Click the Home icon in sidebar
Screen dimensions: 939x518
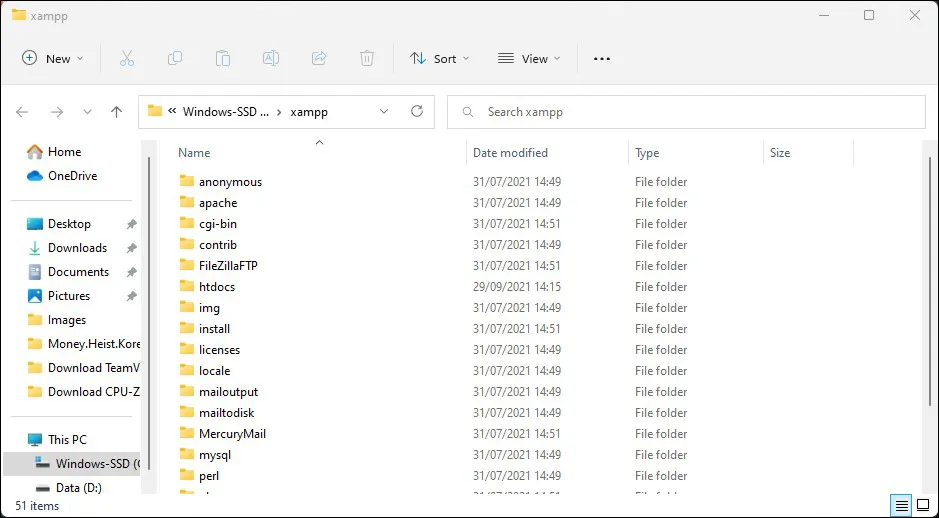[x=35, y=152]
